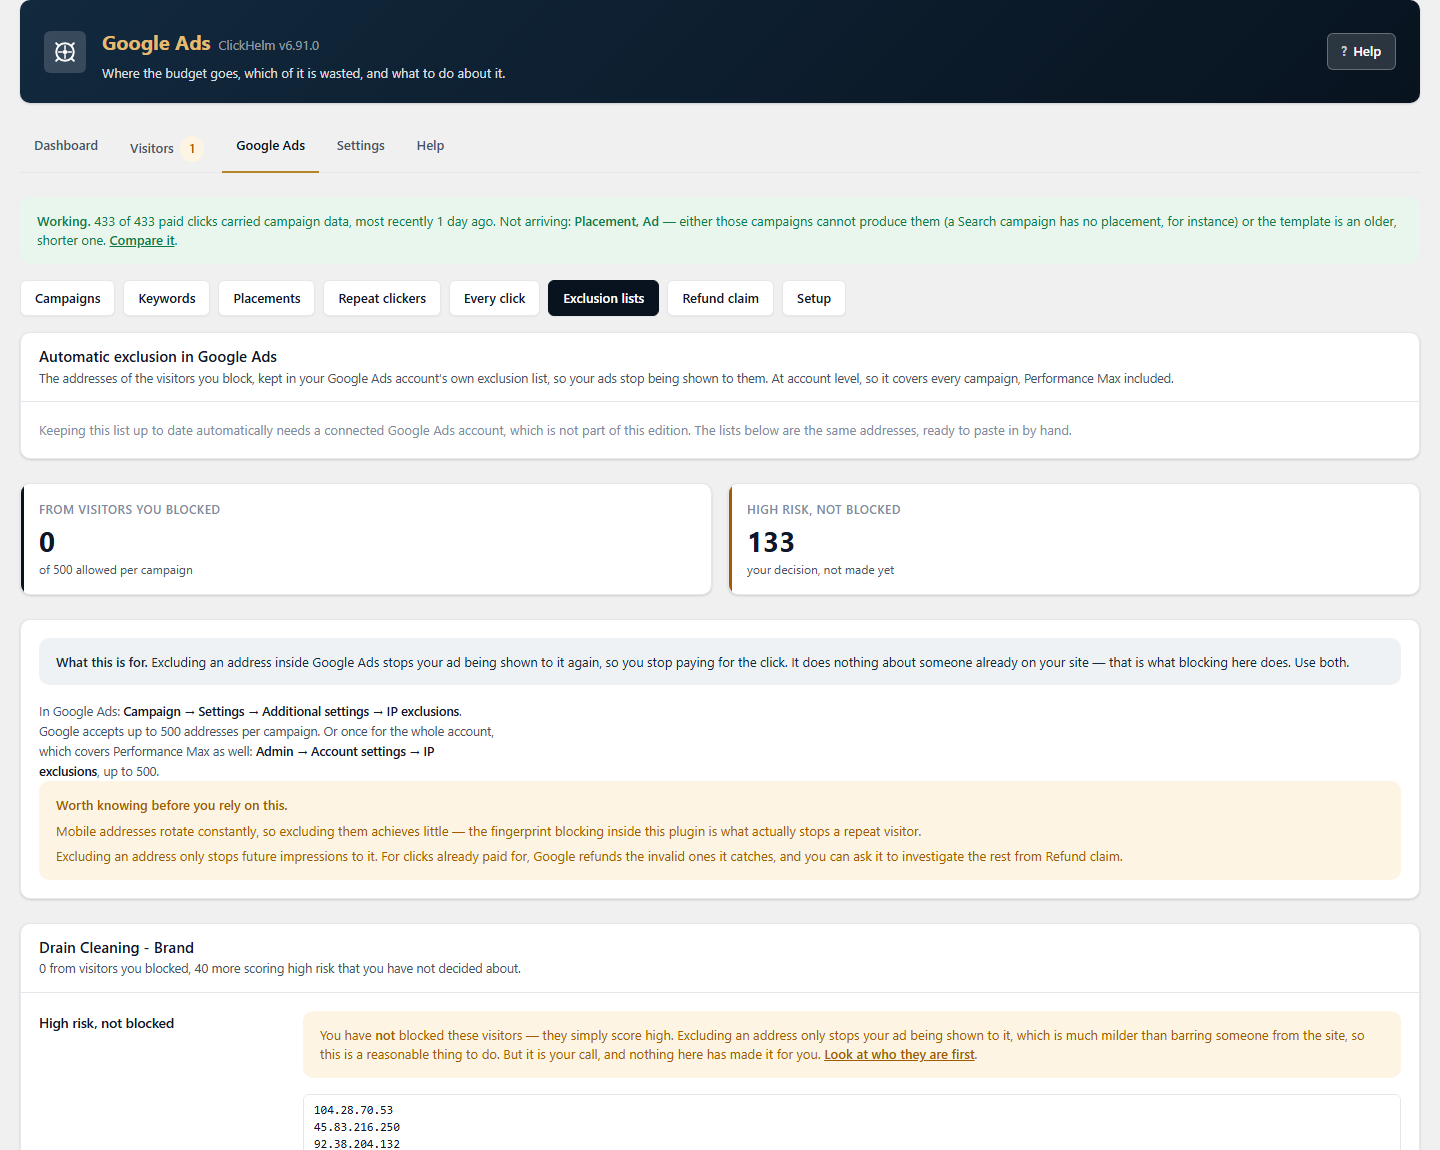1440x1150 pixels.
Task: Click the 'of 500 allowed per campaign' text
Action: click(x=116, y=570)
